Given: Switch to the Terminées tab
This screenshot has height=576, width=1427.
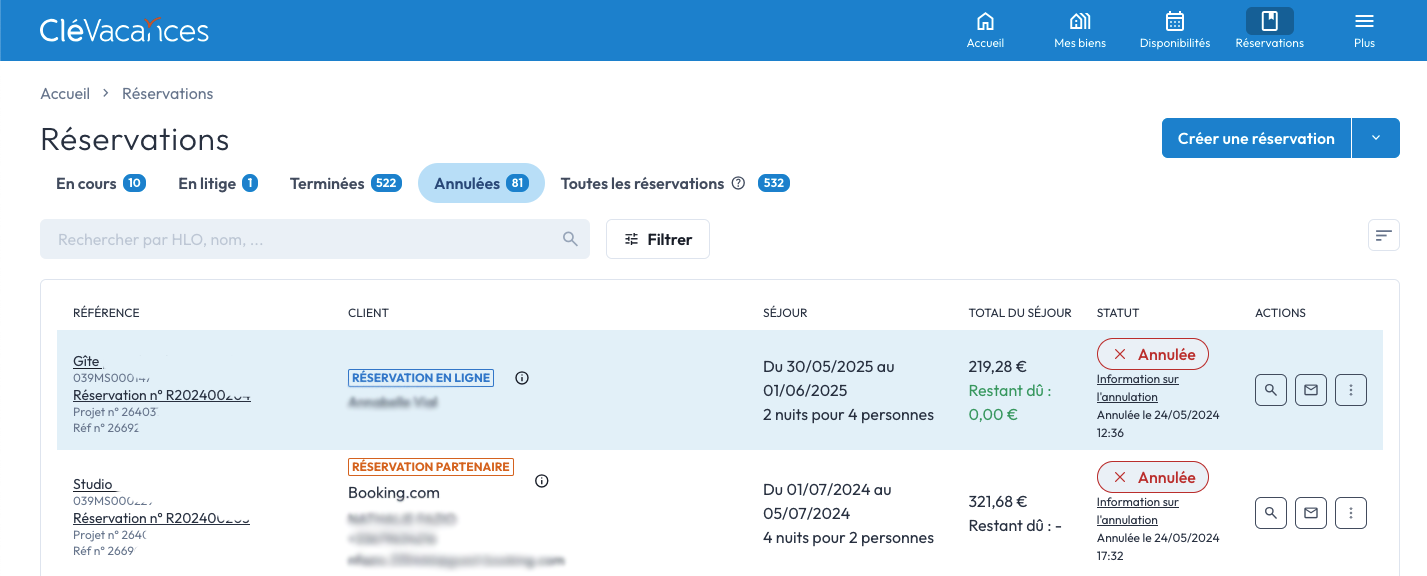Looking at the screenshot, I should (344, 184).
